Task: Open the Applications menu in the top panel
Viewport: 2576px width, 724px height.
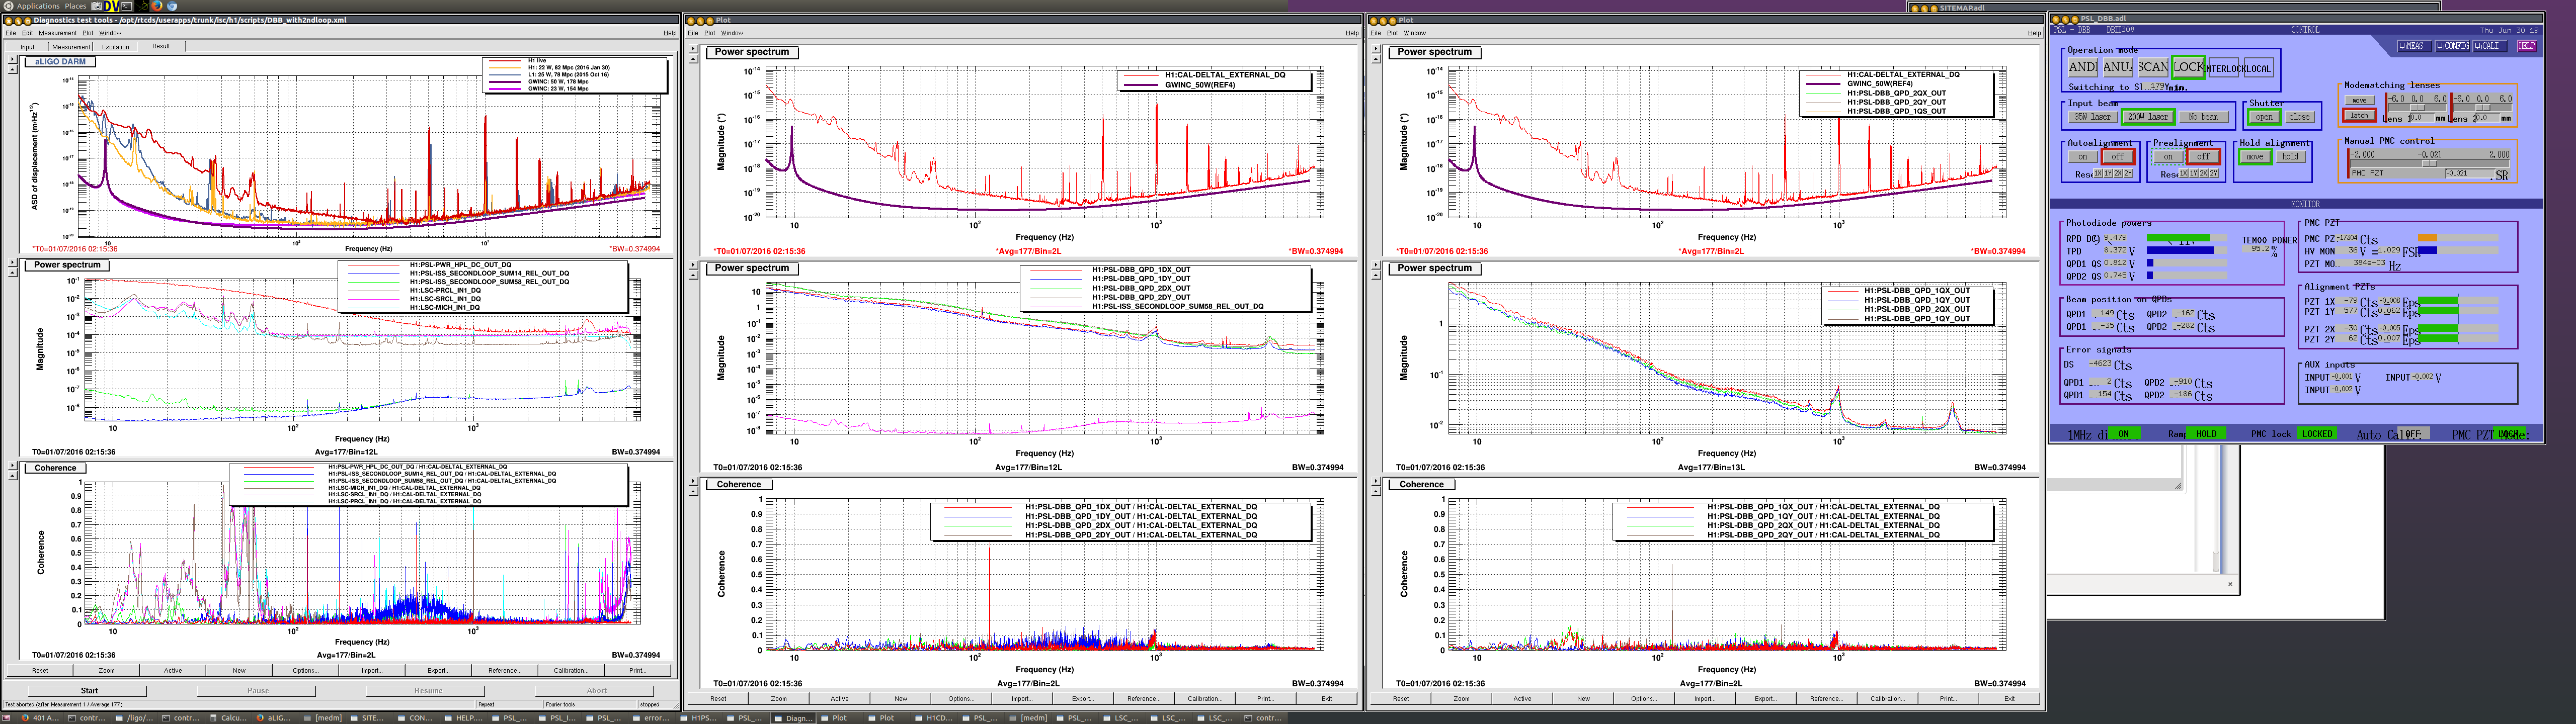Action: 38,6
